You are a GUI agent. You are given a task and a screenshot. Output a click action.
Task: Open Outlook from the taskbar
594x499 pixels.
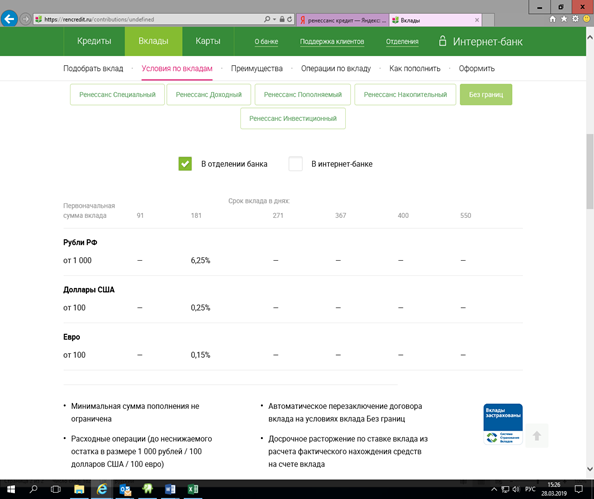click(x=125, y=489)
